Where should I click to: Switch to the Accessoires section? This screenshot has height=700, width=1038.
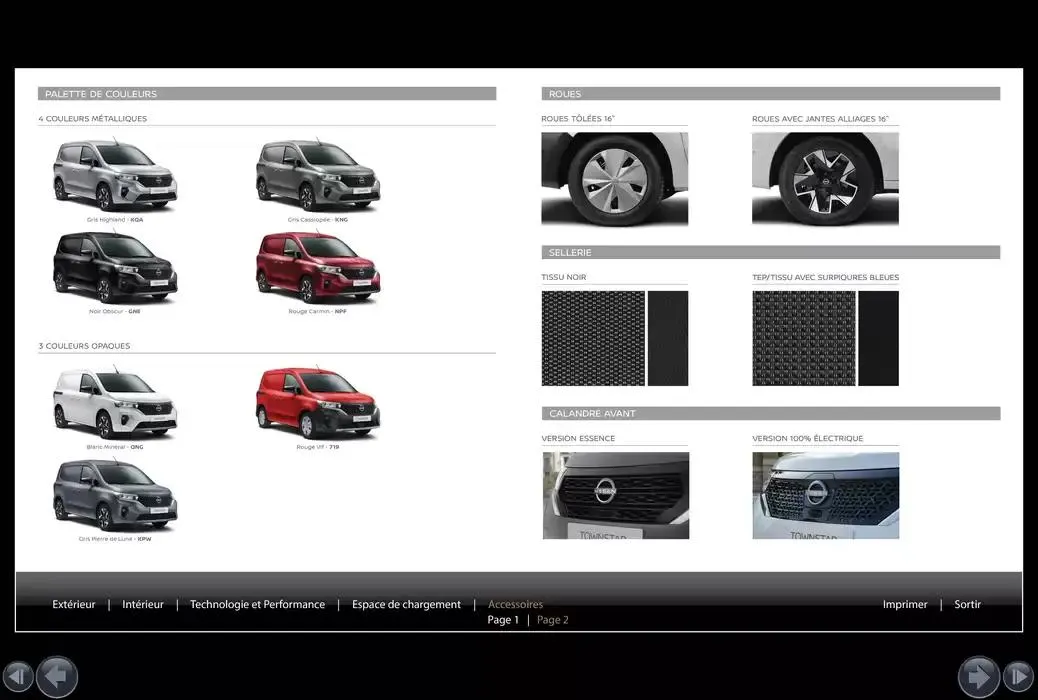515,604
